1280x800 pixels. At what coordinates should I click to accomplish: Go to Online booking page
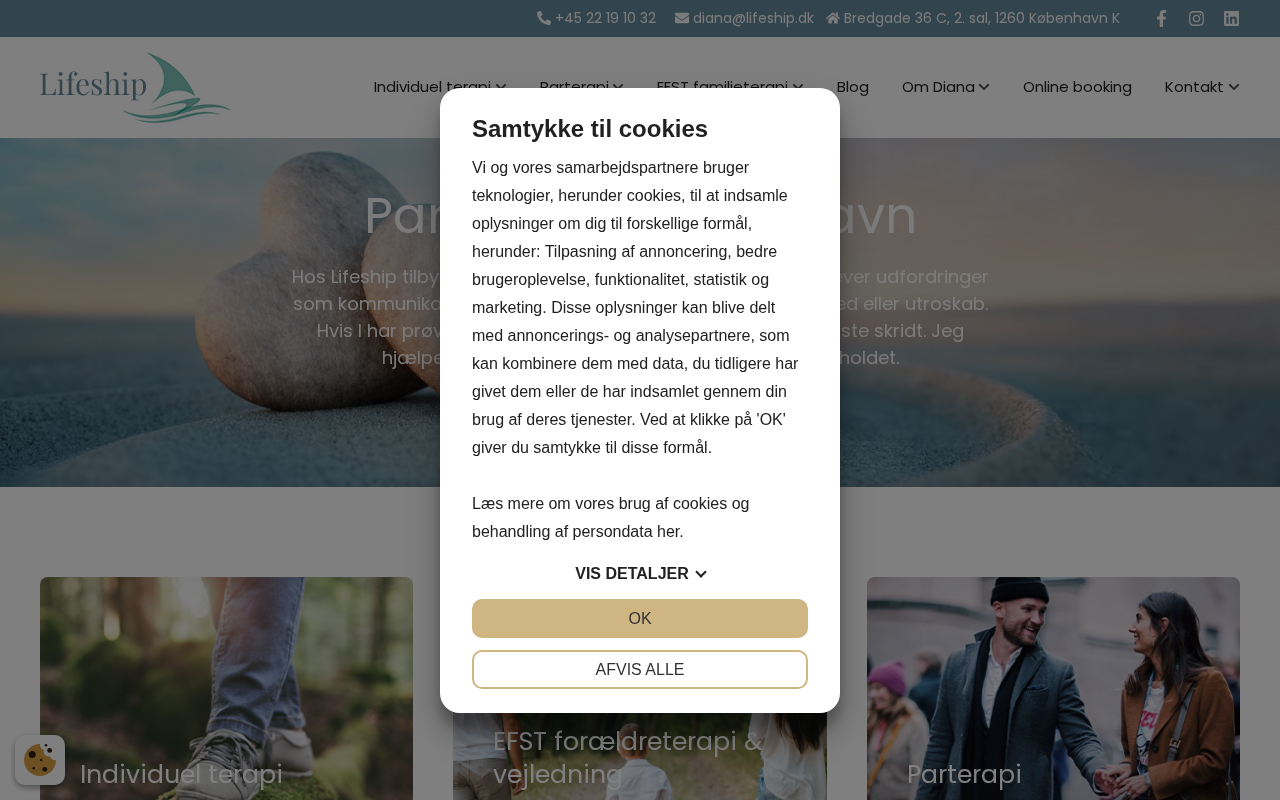(1077, 87)
